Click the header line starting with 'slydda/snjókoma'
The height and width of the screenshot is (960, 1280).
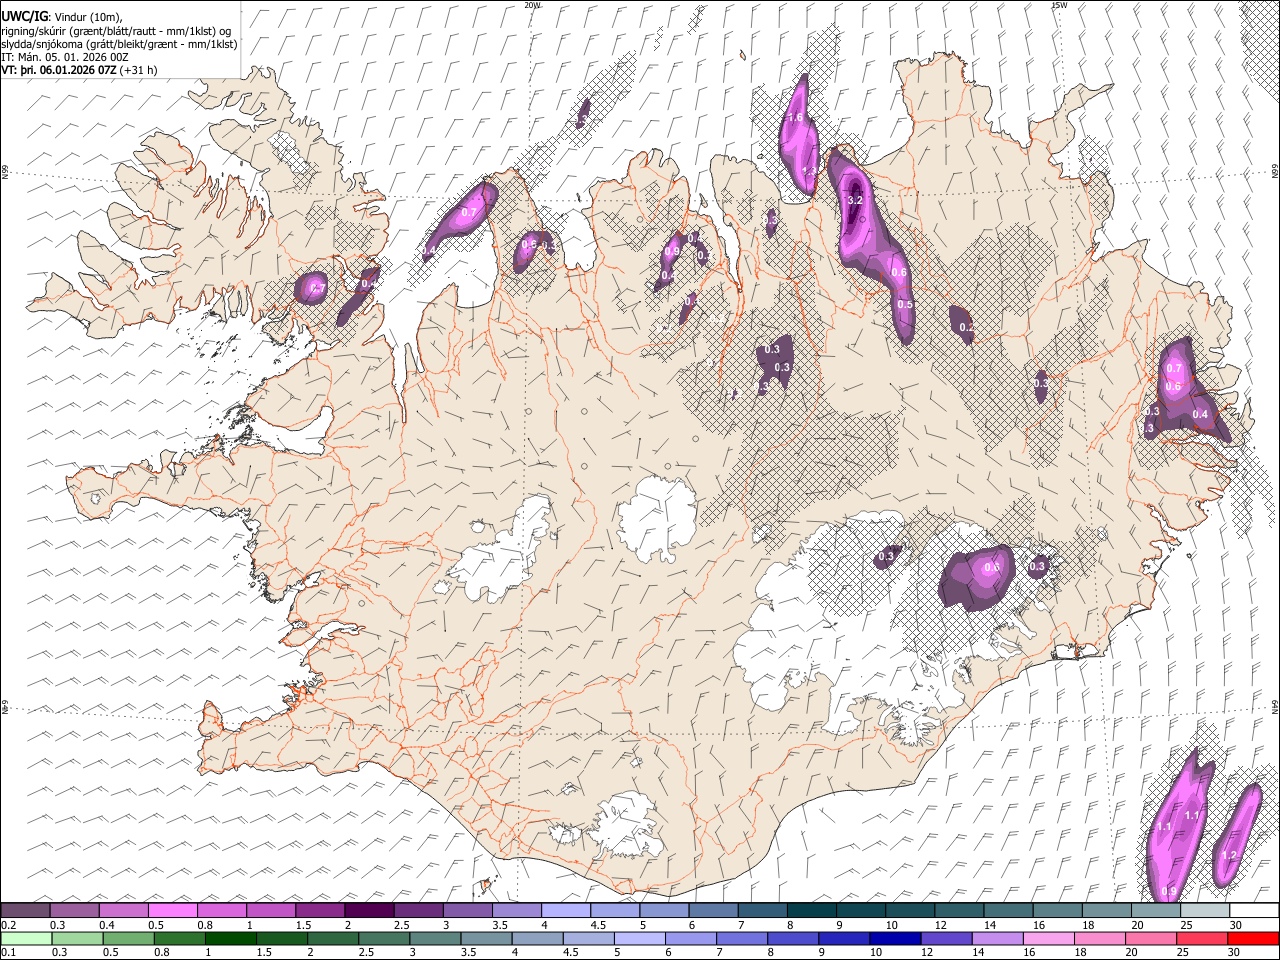point(119,44)
